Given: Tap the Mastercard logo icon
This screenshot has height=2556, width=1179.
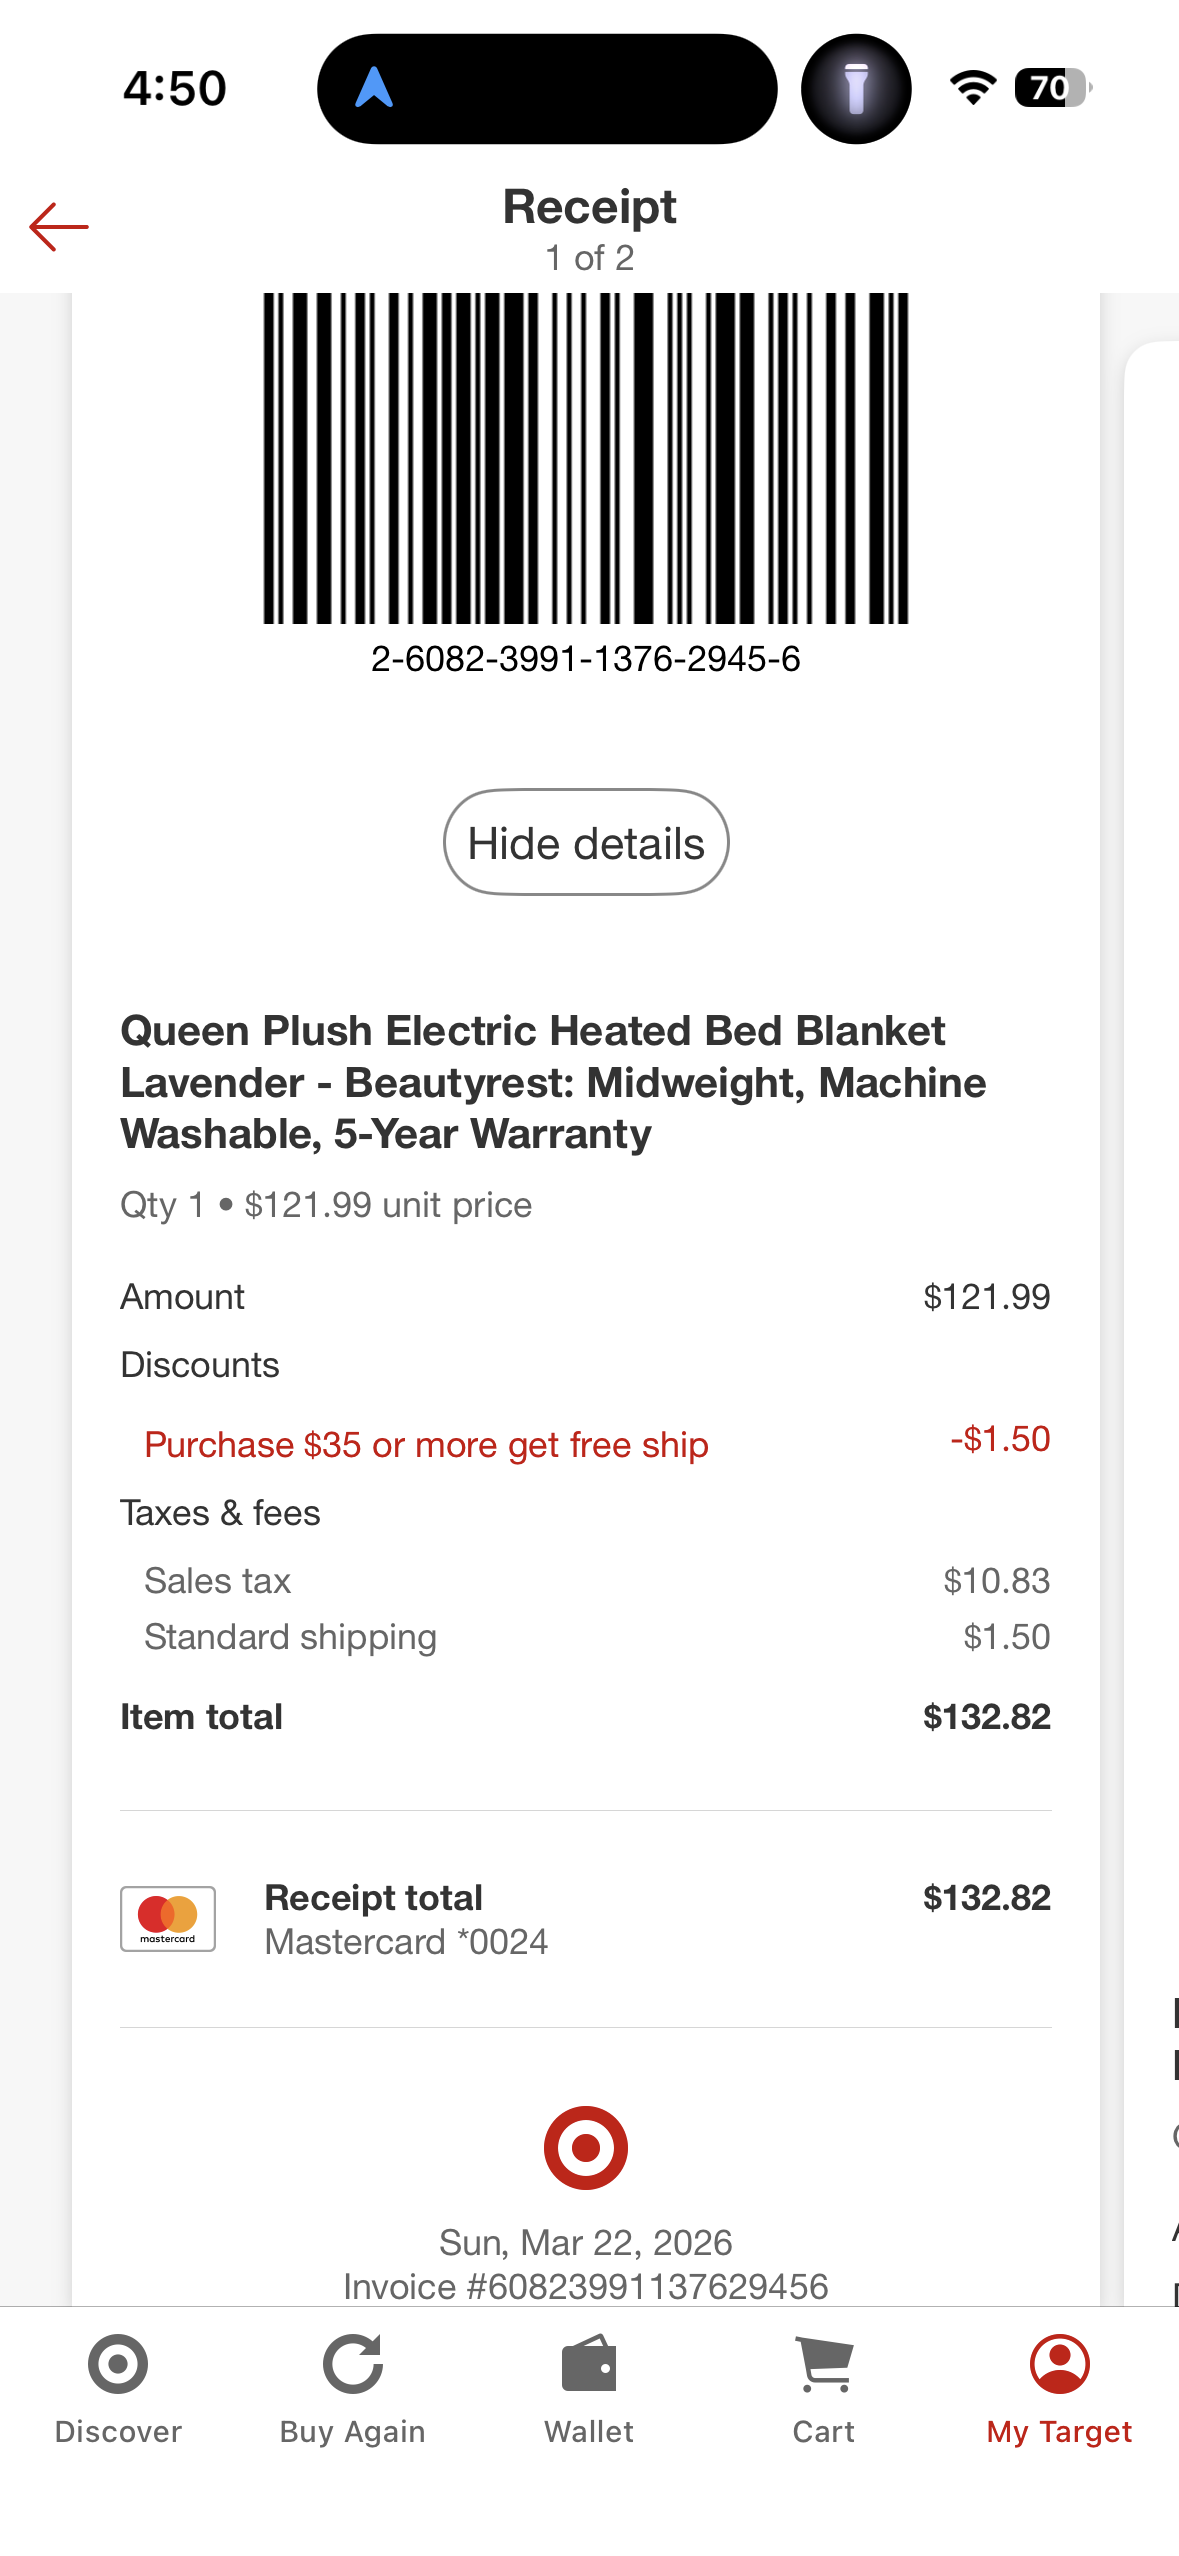Looking at the screenshot, I should point(168,1919).
